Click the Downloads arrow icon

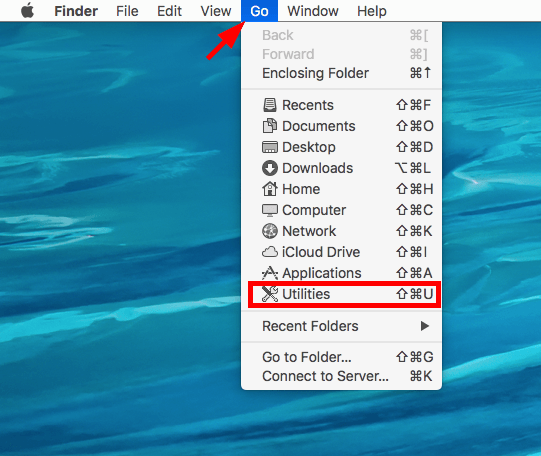[x=269, y=168]
